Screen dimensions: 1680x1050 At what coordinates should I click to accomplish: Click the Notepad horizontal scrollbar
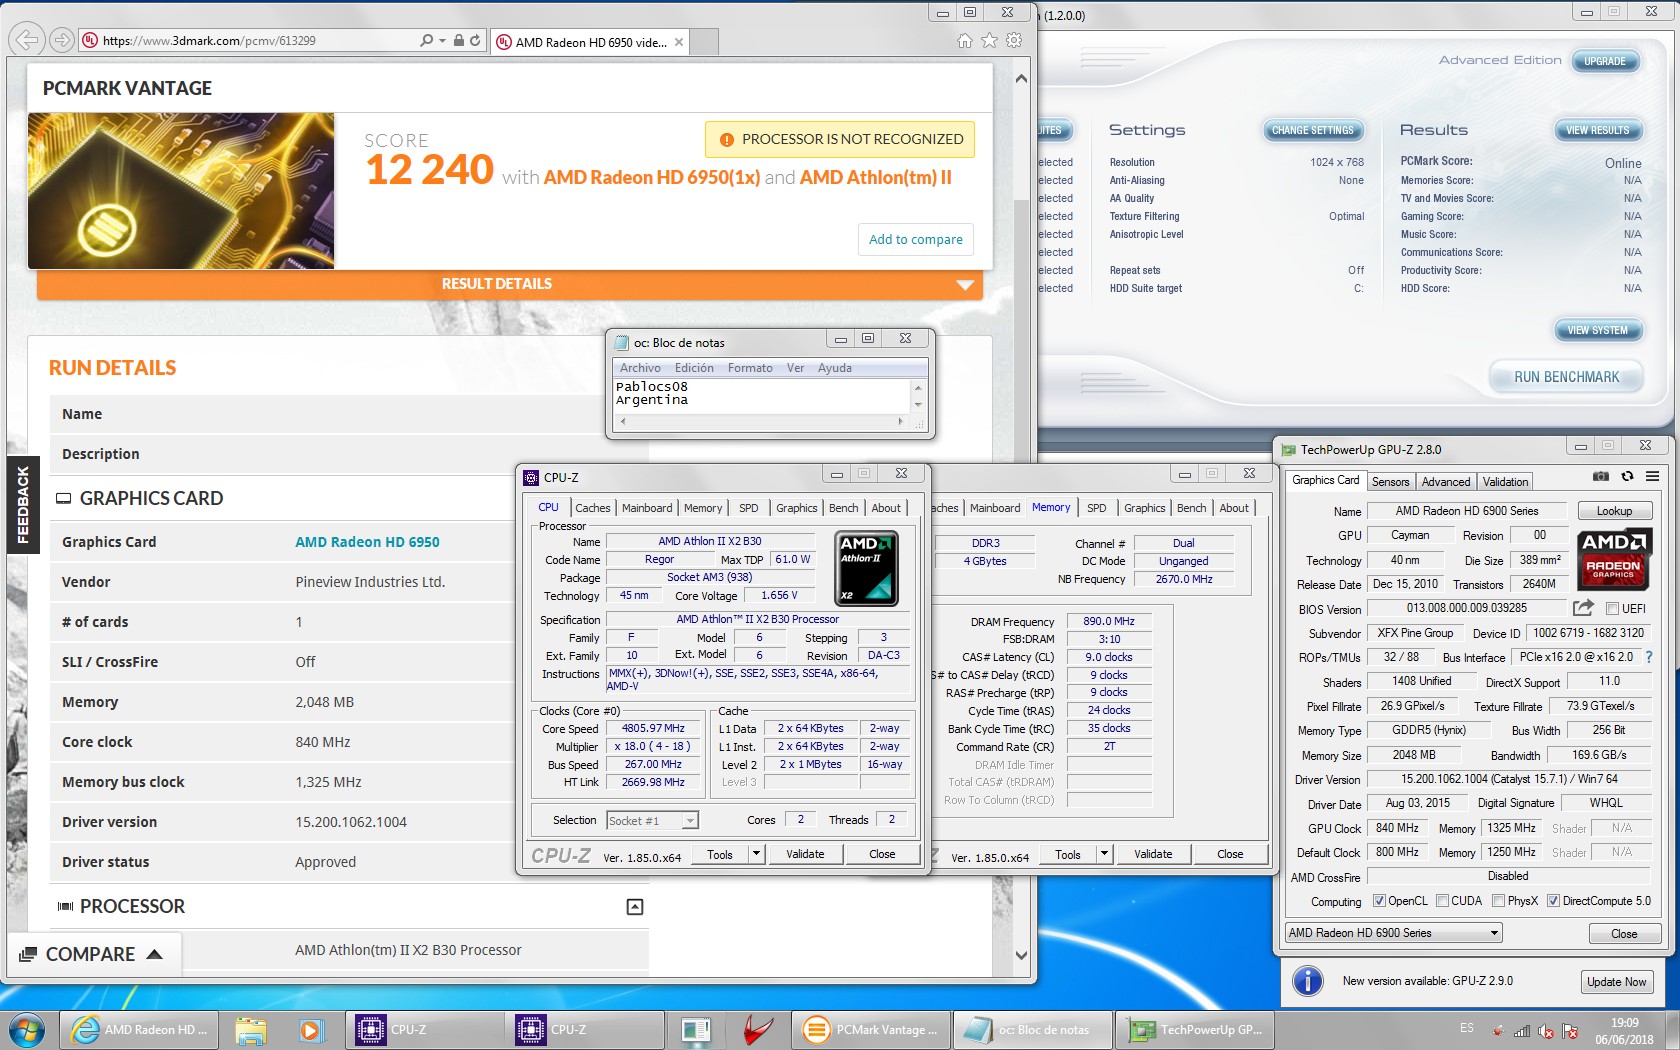click(762, 422)
